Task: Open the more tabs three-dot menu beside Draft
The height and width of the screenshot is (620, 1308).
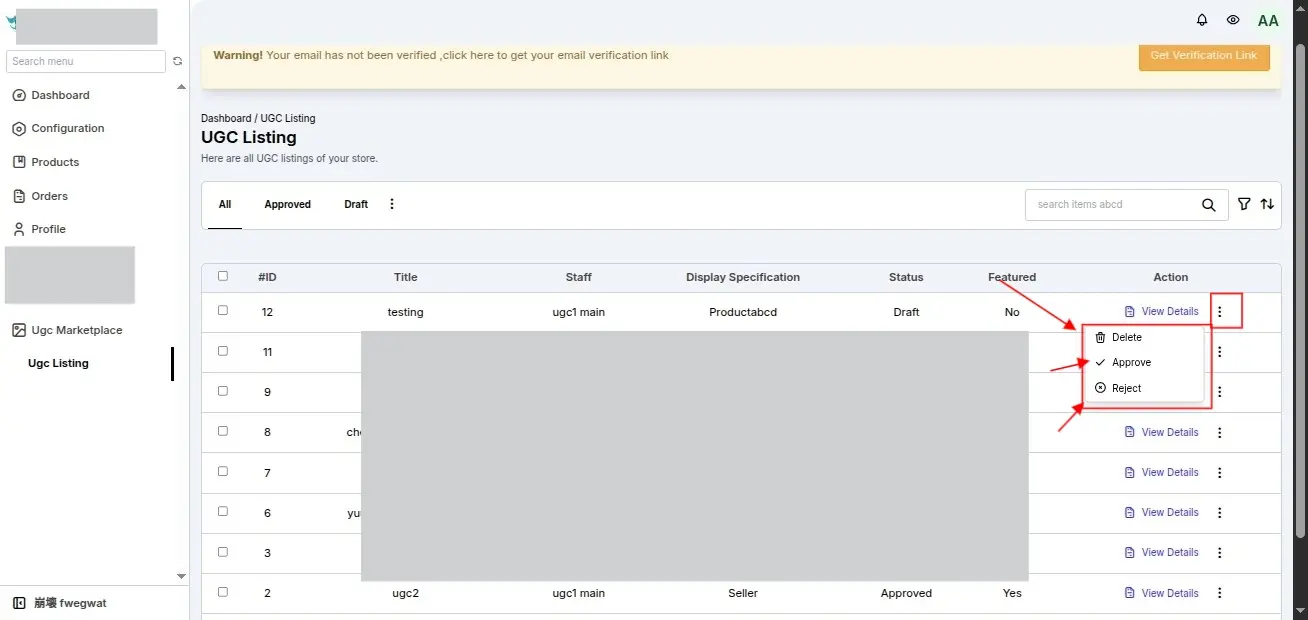Action: [x=392, y=204]
